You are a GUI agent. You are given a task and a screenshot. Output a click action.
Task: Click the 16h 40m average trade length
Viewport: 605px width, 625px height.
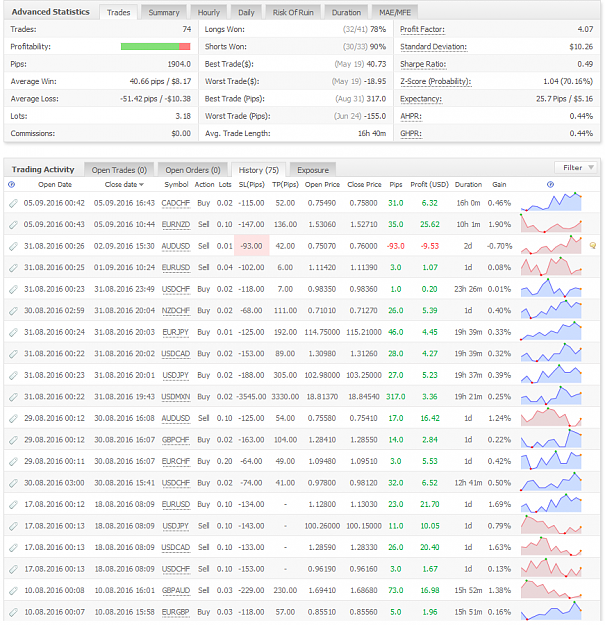[371, 134]
